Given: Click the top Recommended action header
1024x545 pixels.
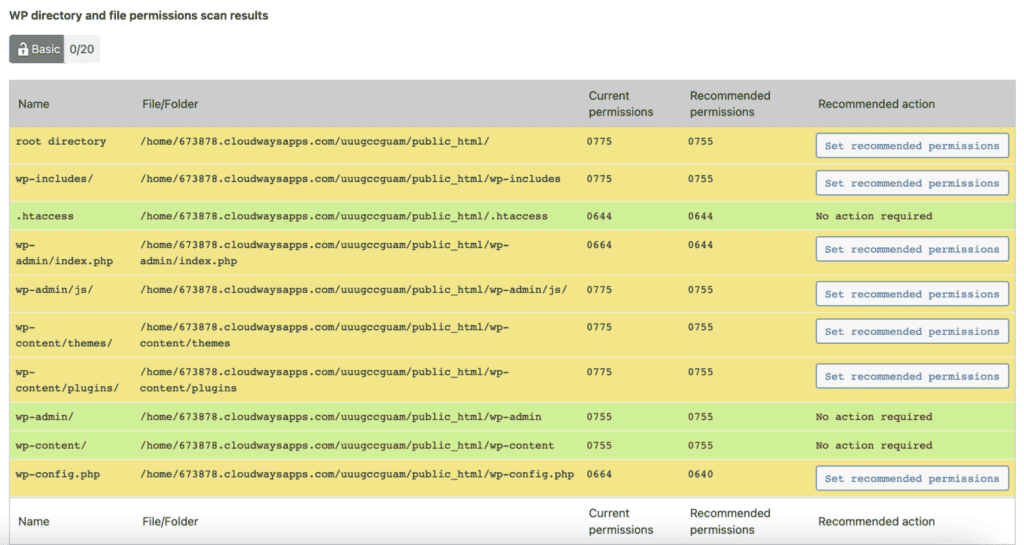Looking at the screenshot, I should click(x=876, y=104).
